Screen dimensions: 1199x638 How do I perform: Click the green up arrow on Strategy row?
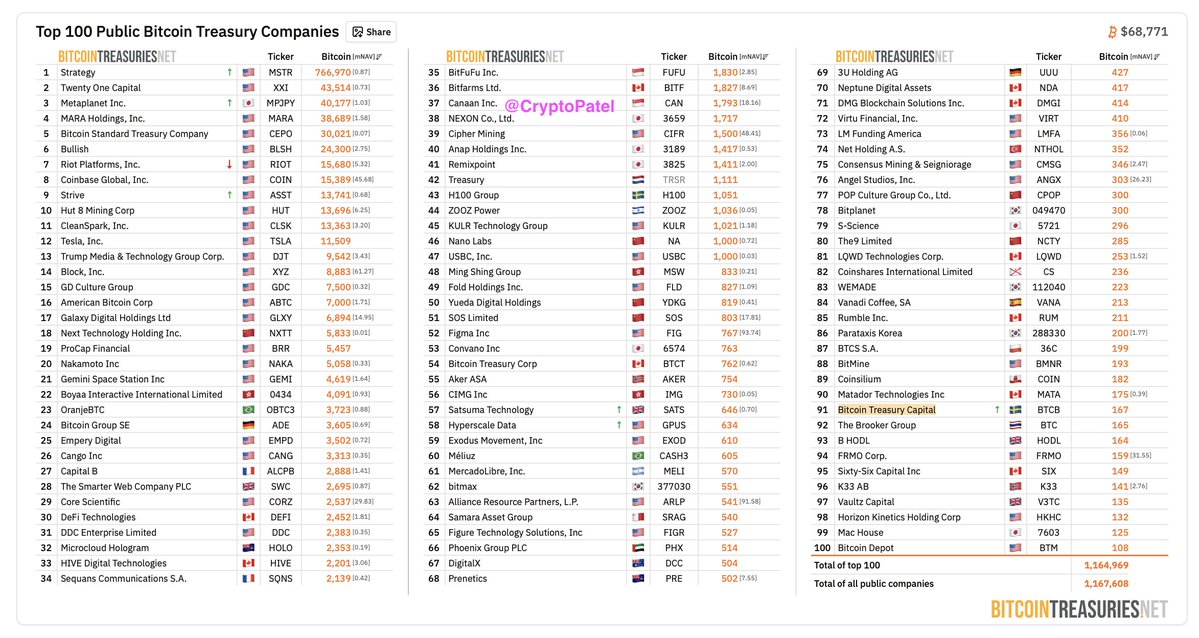(x=229, y=73)
